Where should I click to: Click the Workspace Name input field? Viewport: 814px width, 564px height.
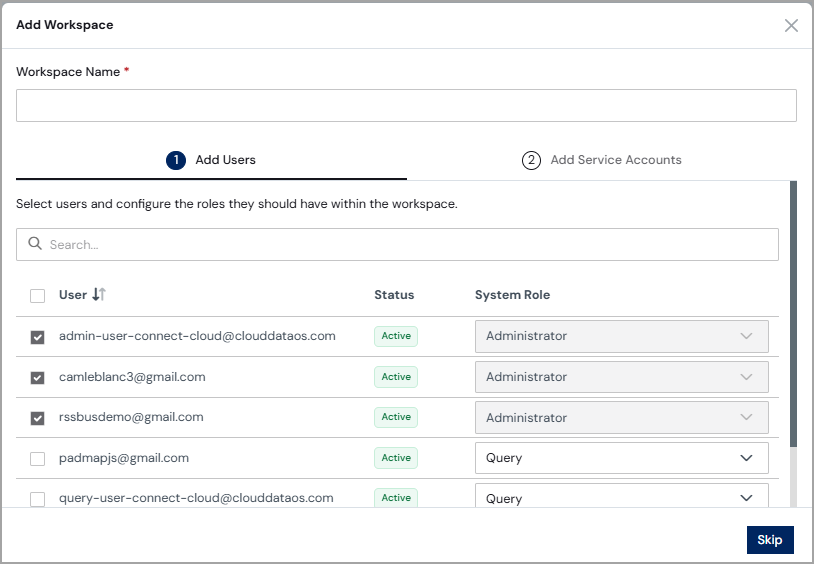406,105
